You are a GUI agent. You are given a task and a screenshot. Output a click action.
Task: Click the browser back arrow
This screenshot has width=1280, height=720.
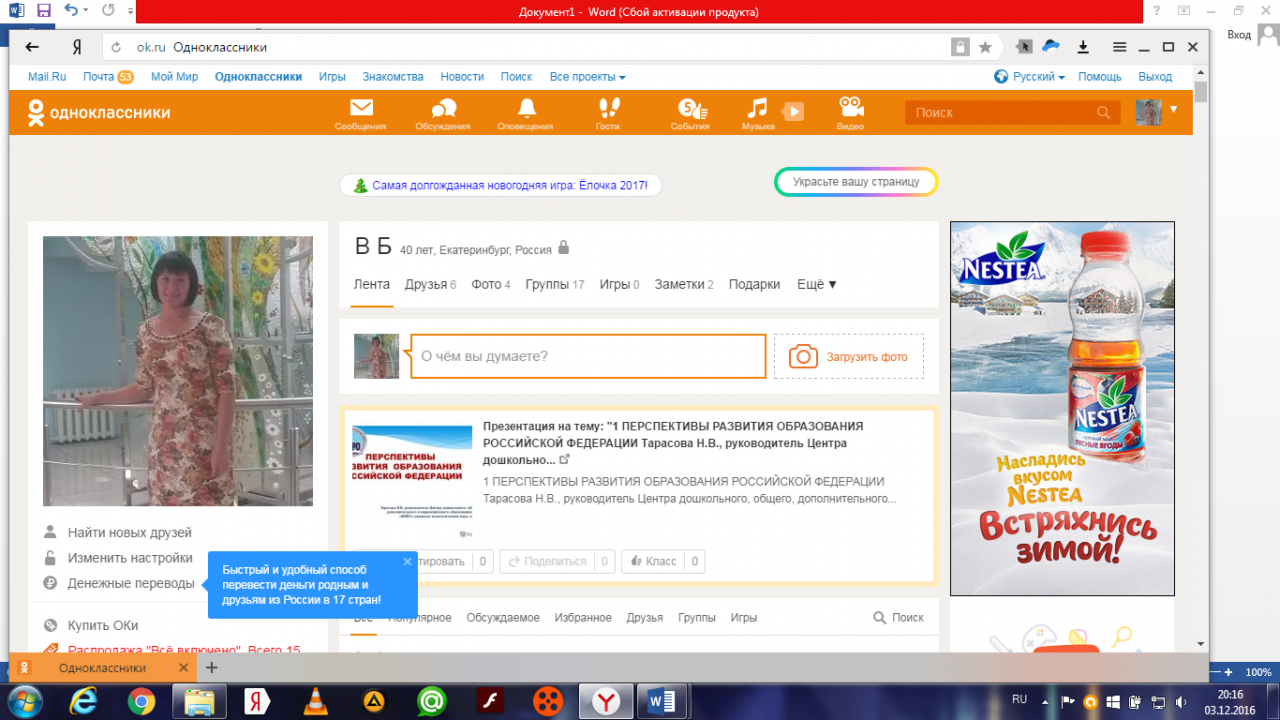coord(32,47)
